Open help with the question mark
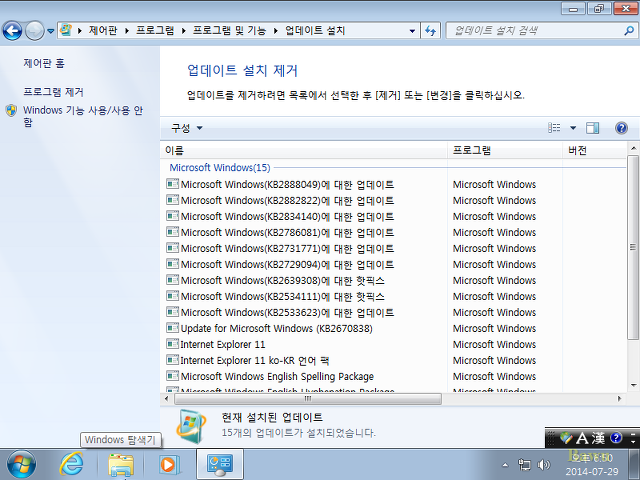Screen dimensions: 640x480 pos(621,128)
